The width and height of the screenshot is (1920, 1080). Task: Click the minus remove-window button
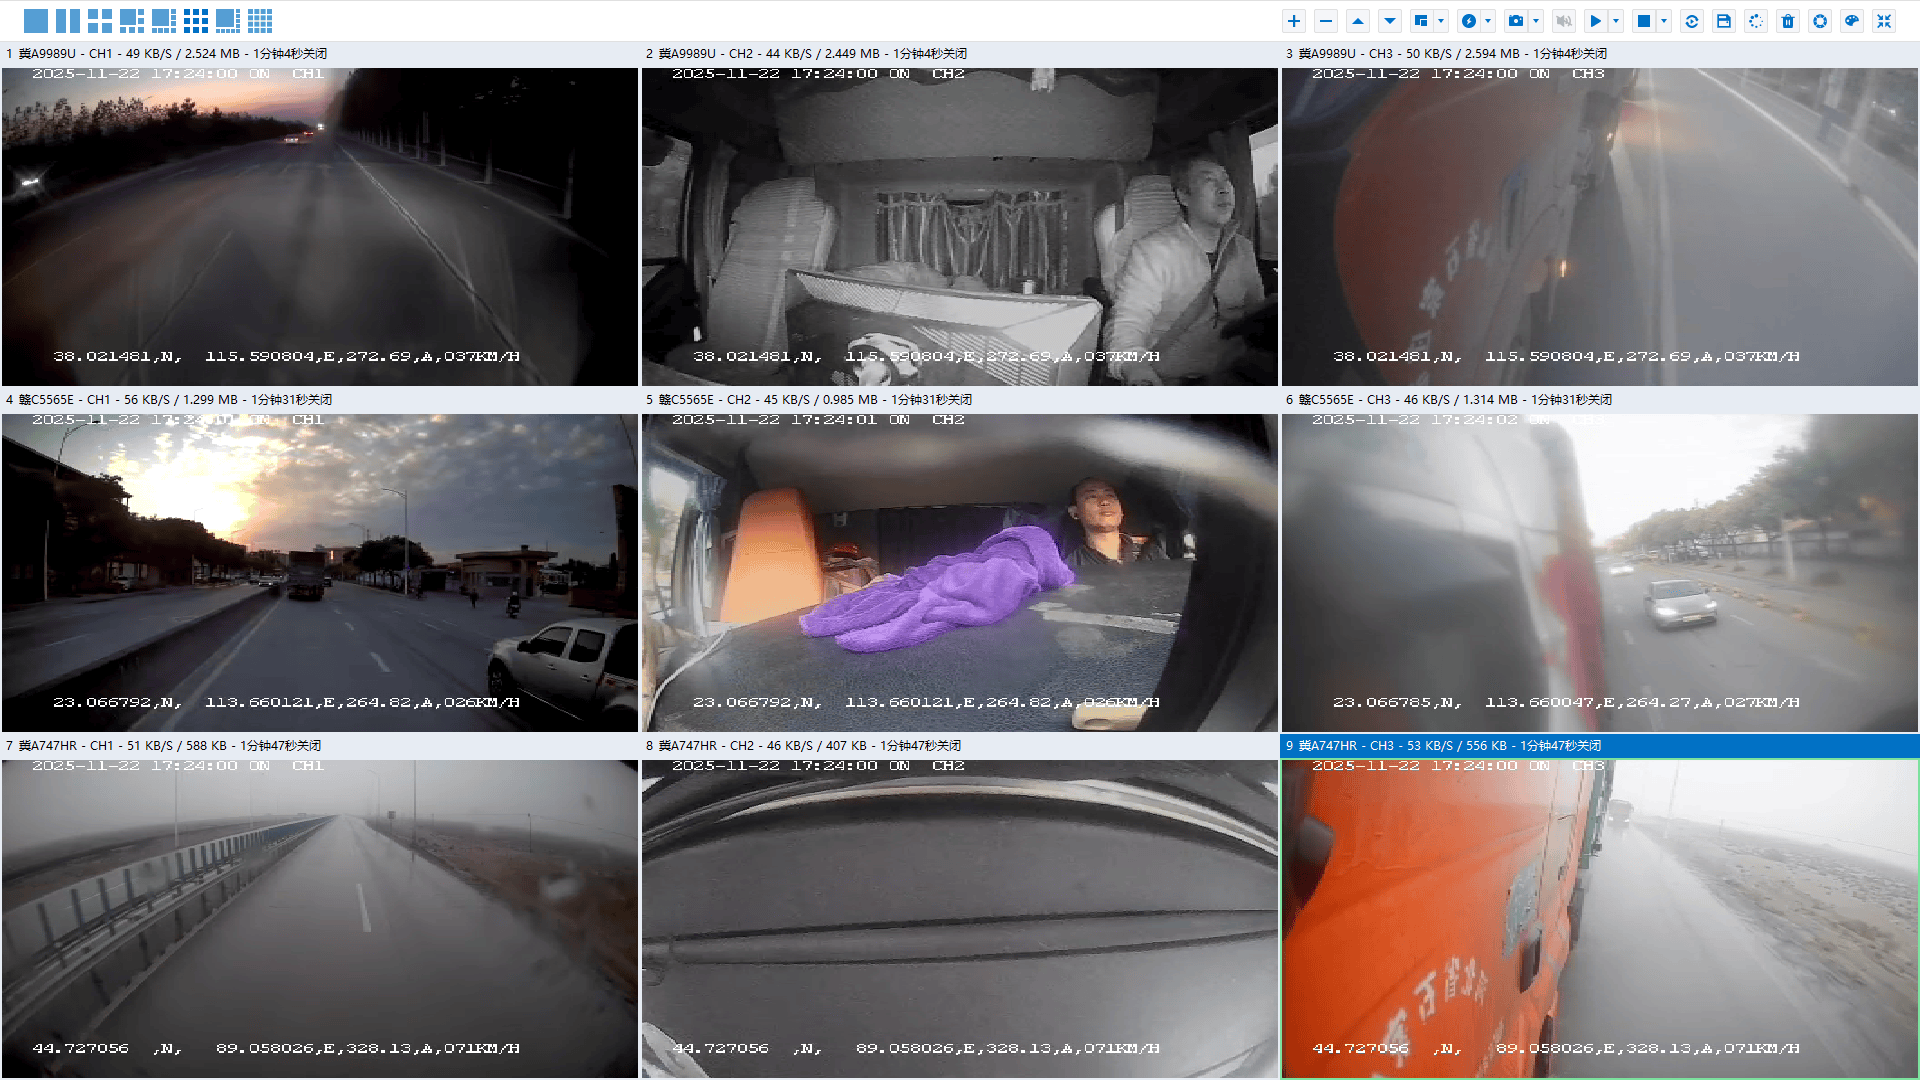click(x=1326, y=21)
